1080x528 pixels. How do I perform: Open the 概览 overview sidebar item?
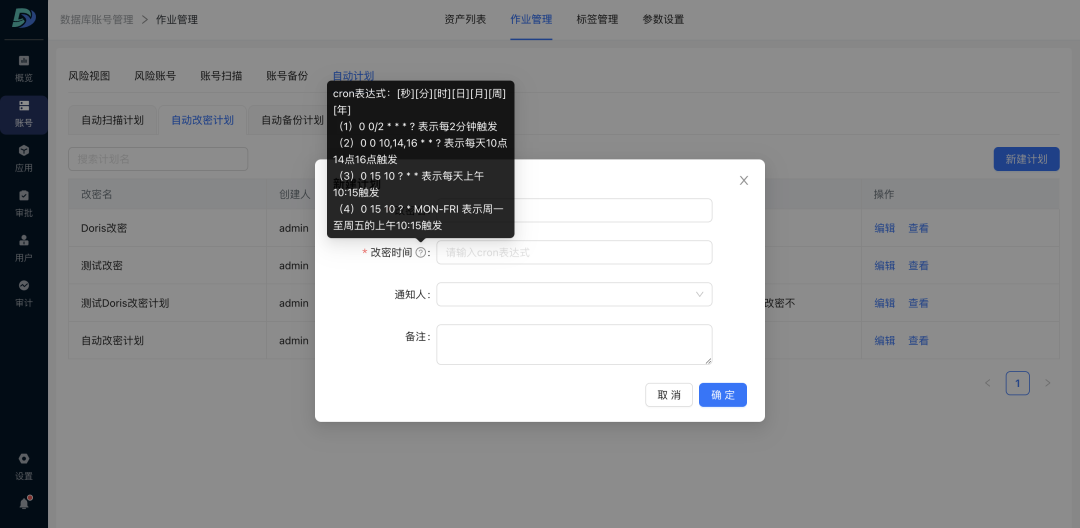(23, 69)
